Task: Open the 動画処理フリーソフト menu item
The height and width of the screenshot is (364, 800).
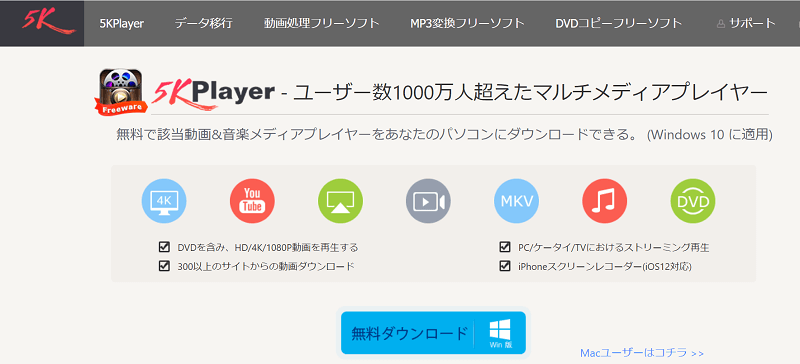Action: coord(321,23)
